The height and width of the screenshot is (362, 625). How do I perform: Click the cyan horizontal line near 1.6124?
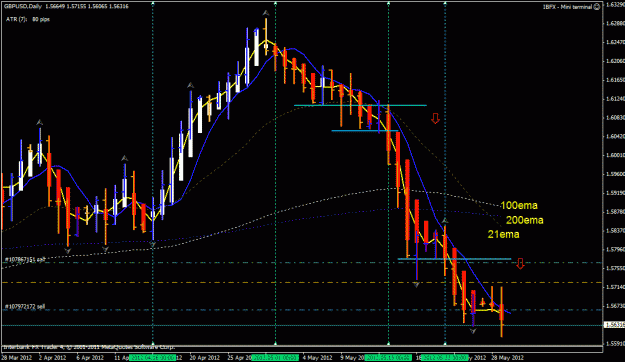360,105
